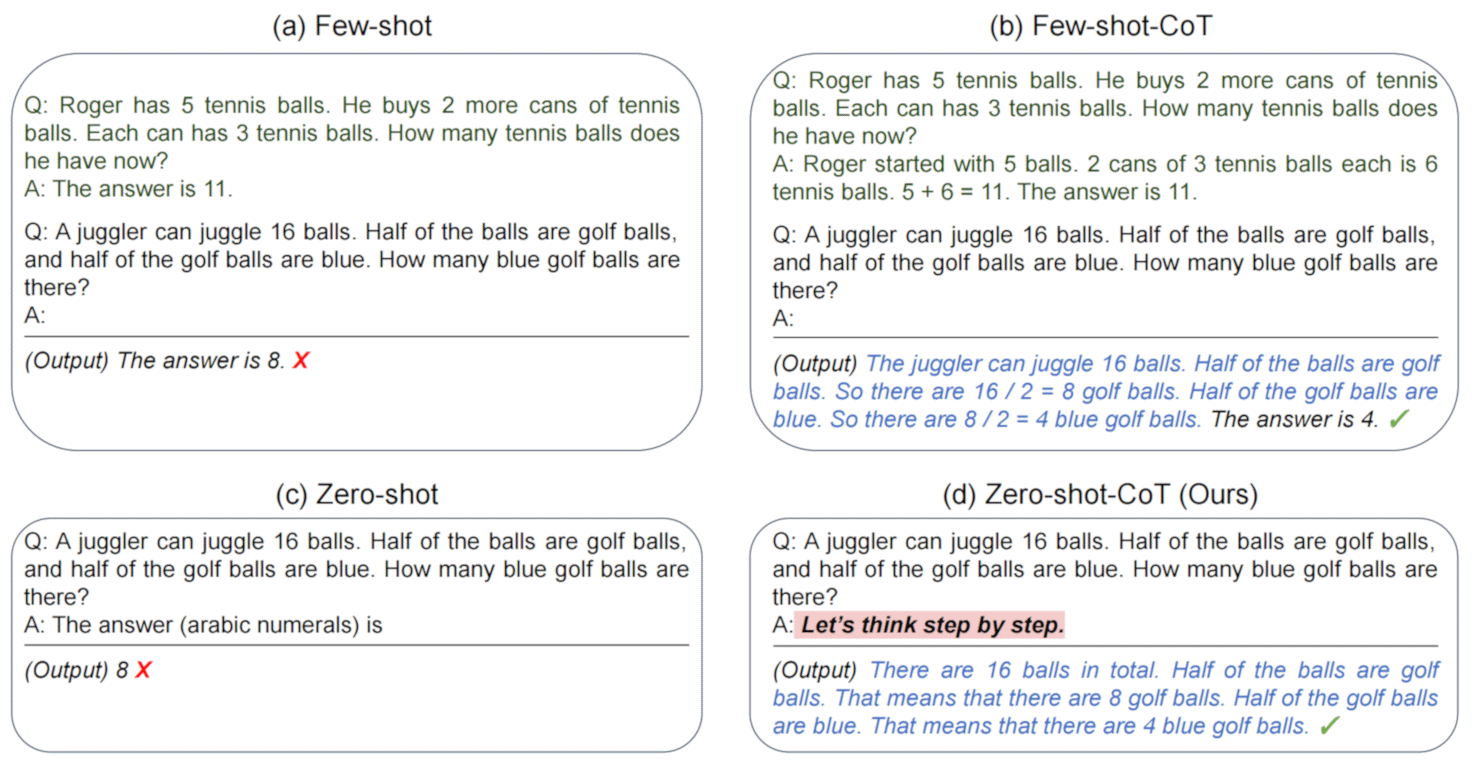Click the highlighted "Let's think step by step." phrase
Image resolution: width=1480 pixels, height=760 pixels.
tap(930, 626)
